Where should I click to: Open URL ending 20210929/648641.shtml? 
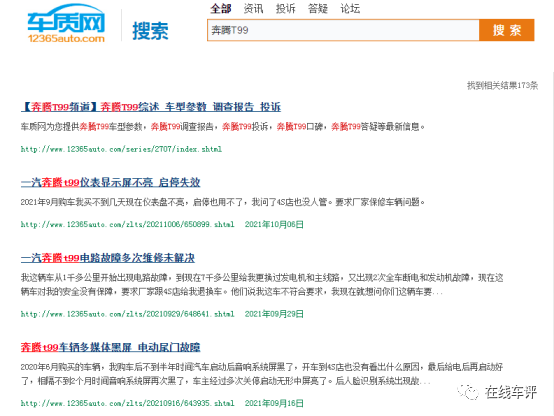(x=128, y=314)
